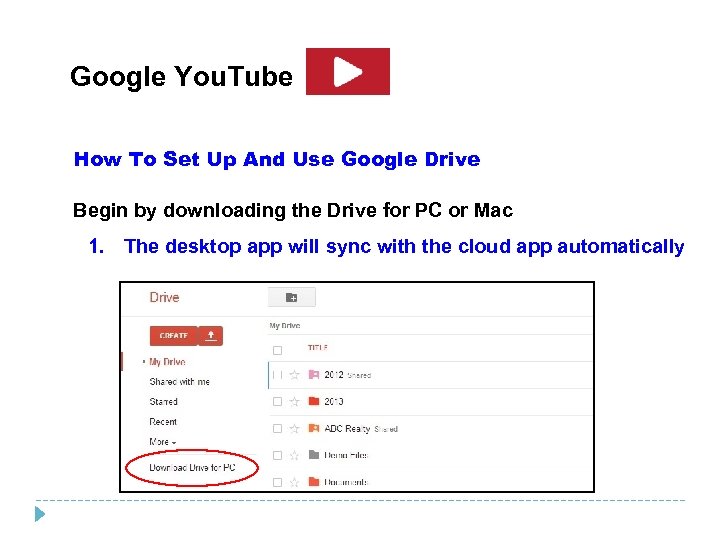Image resolution: width=720 pixels, height=540 pixels.
Task: Check the box for Demo Files
Action: tap(277, 455)
